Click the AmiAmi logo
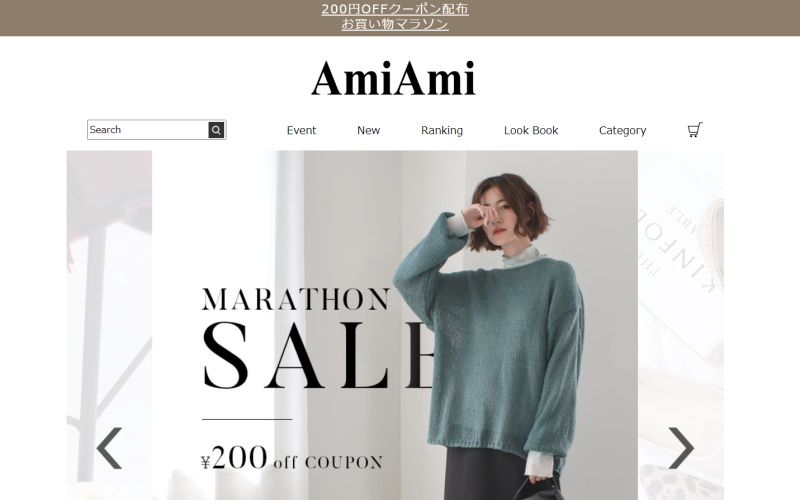The height and width of the screenshot is (500, 800). coord(393,78)
